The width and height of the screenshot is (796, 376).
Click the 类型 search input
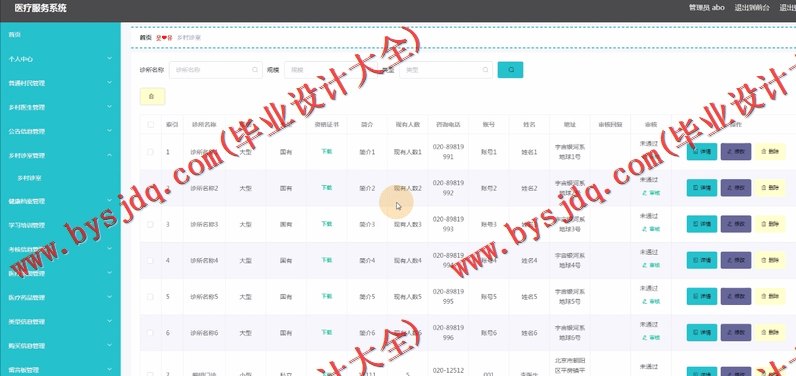coord(446,70)
